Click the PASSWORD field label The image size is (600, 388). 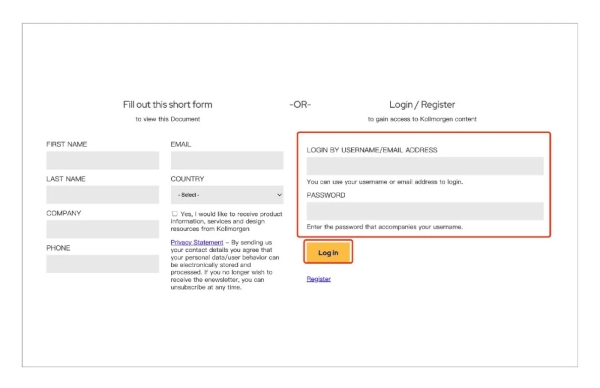click(x=326, y=195)
